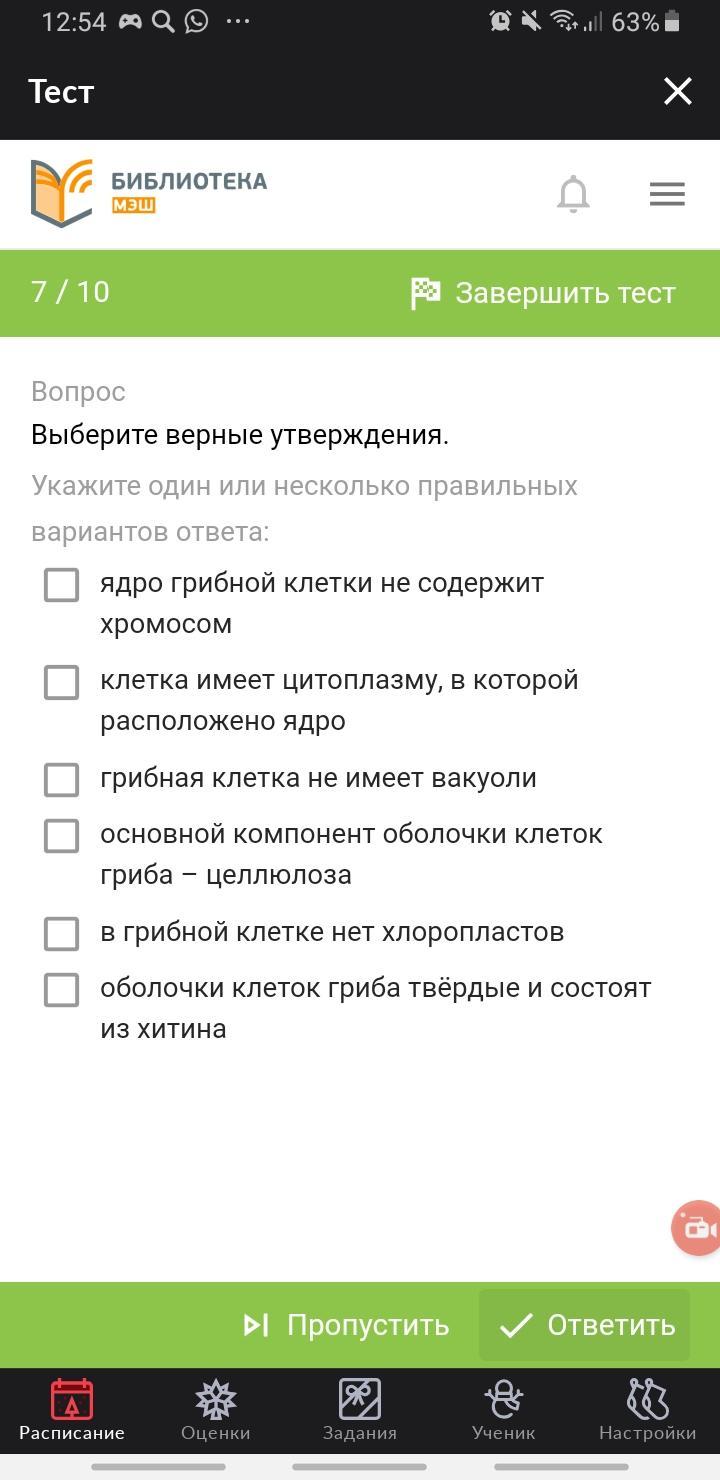720x1480 pixels.
Task: Go to the Ученик tab
Action: 504,1410
